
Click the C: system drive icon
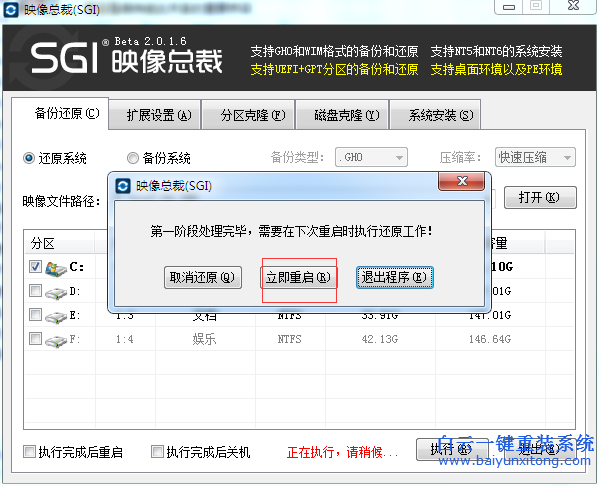pos(55,268)
